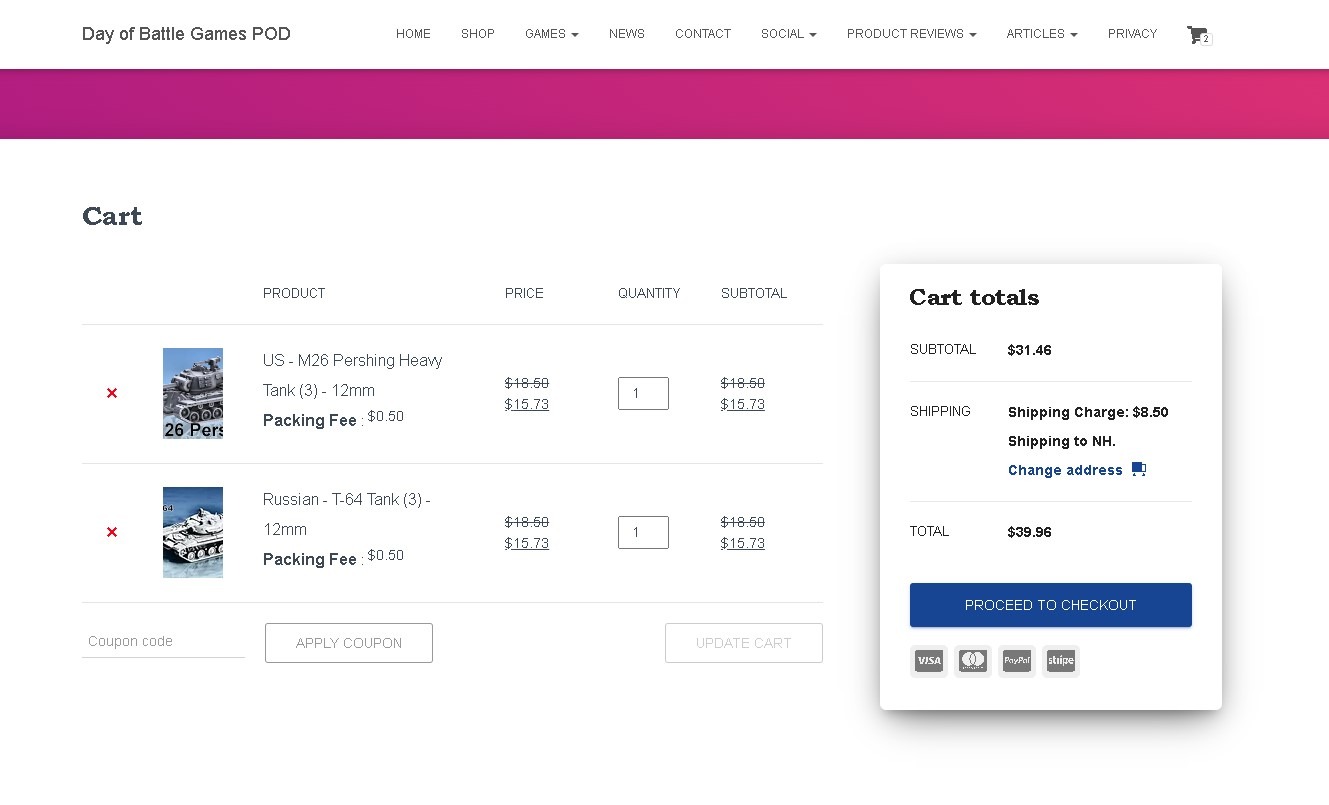Open the Contact page

tap(703, 34)
